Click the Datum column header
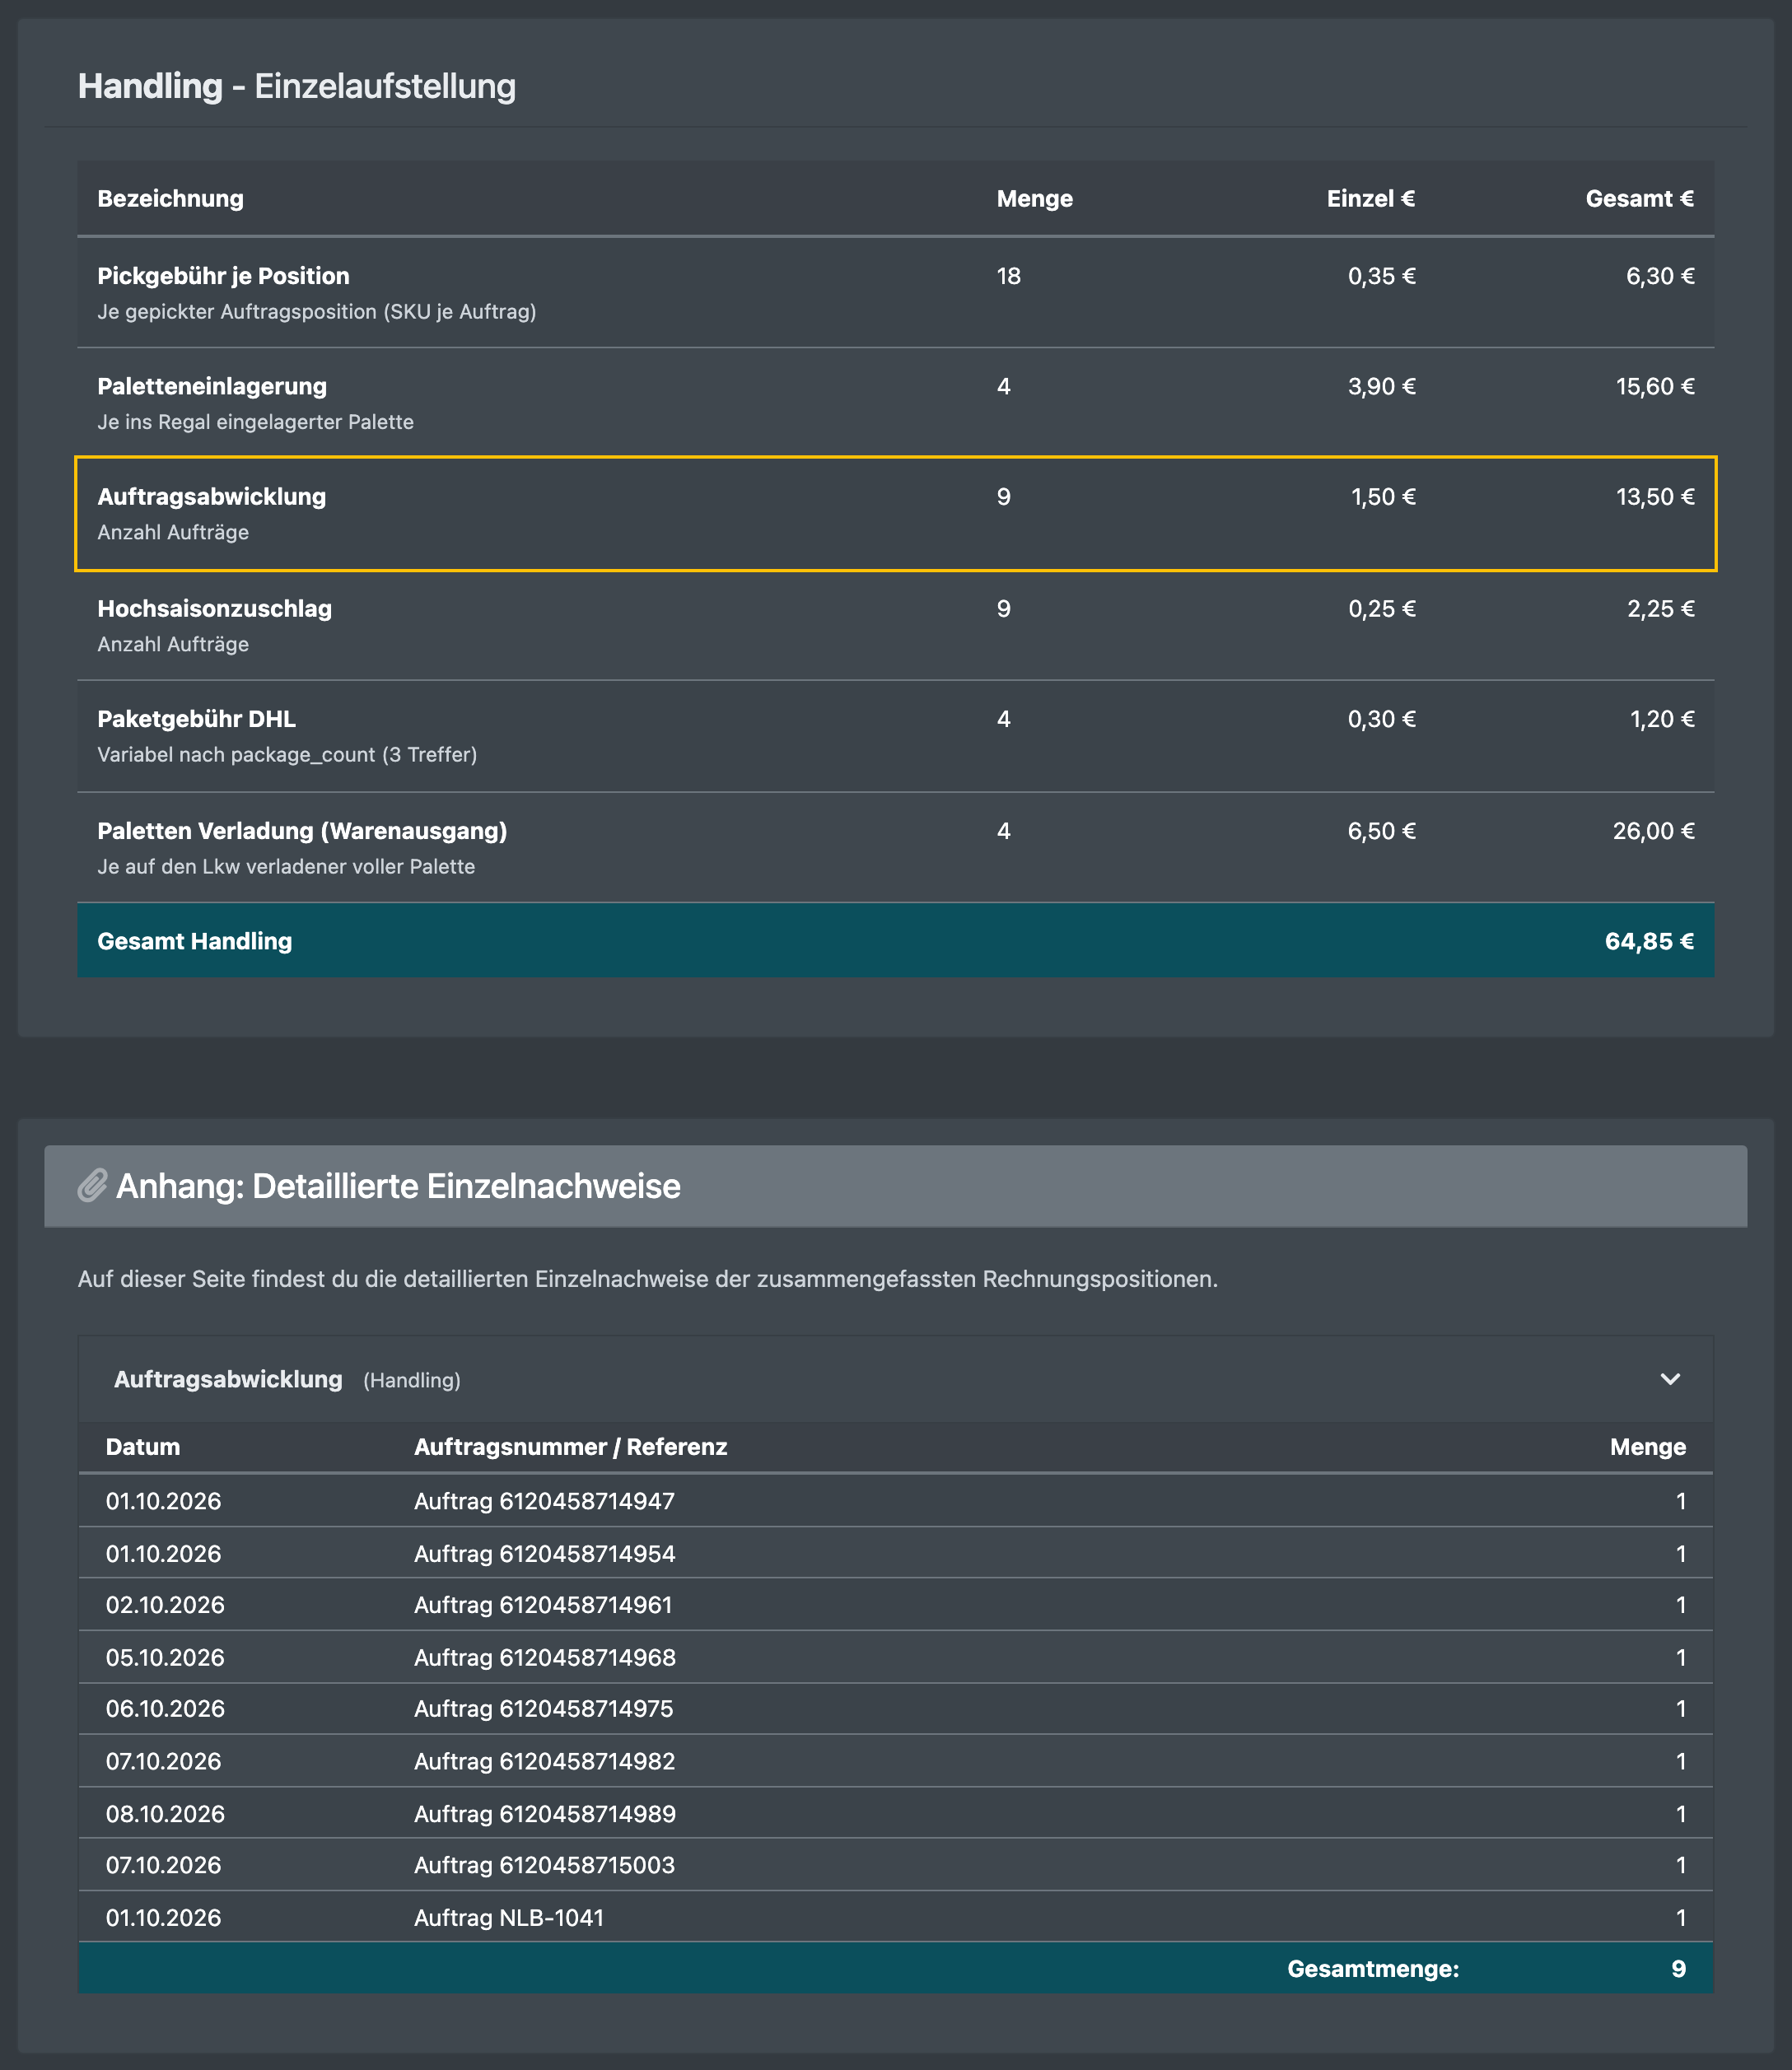1792x2070 pixels. pyautogui.click(x=143, y=1447)
